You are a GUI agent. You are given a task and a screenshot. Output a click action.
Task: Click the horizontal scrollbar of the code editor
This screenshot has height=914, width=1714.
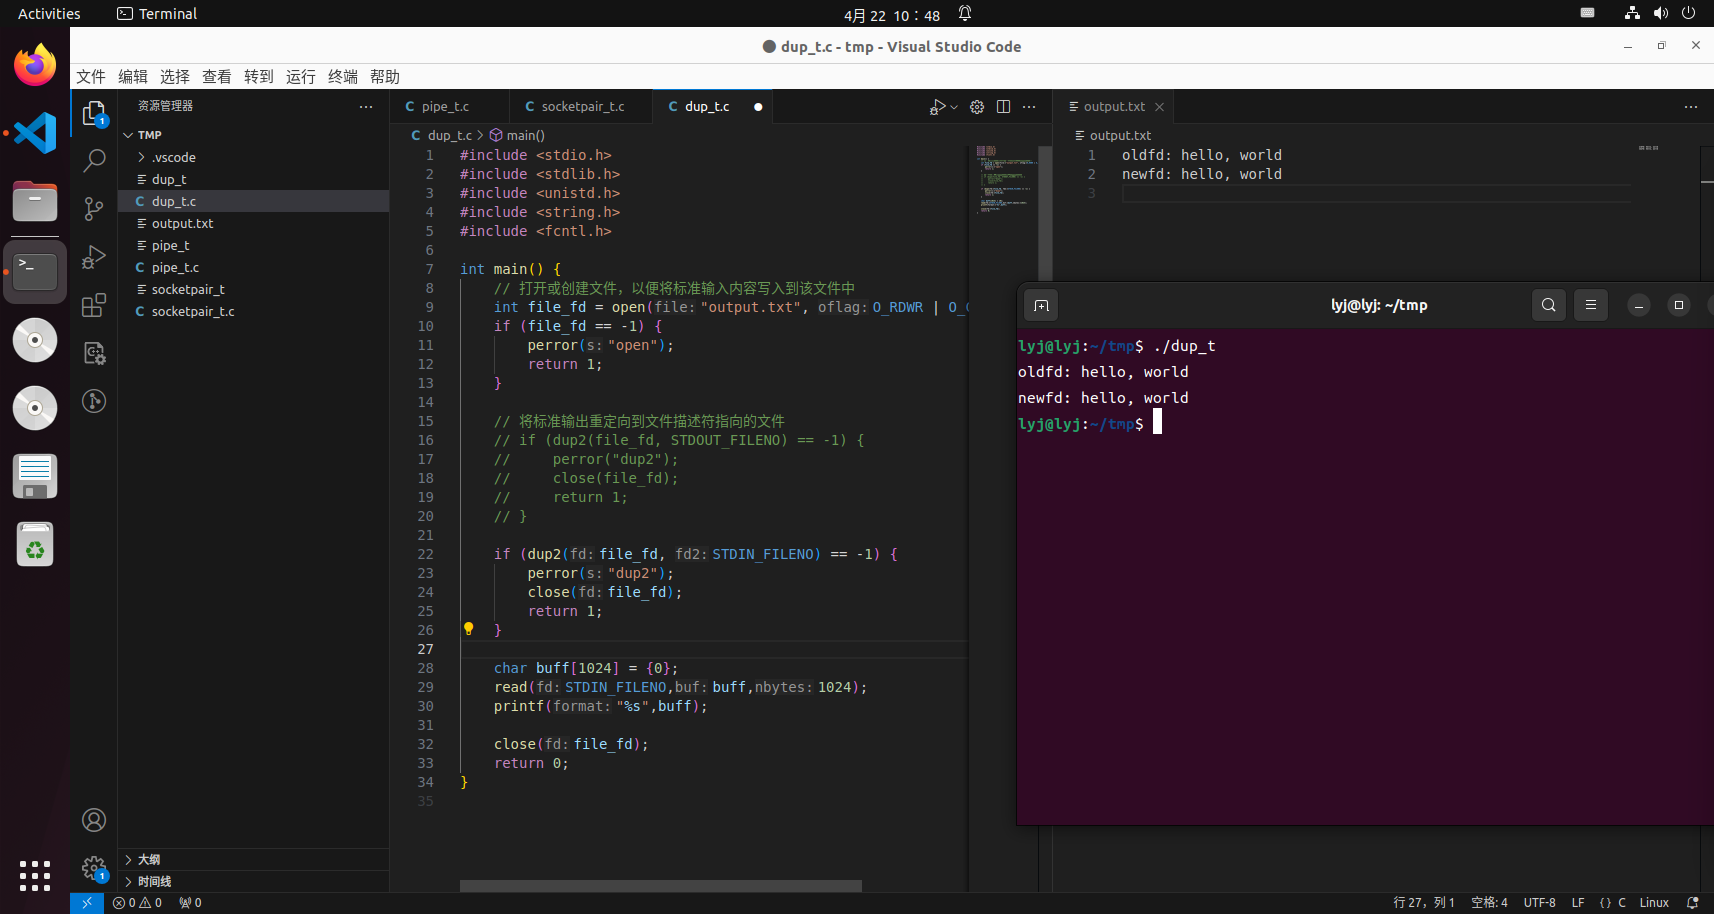coord(661,886)
